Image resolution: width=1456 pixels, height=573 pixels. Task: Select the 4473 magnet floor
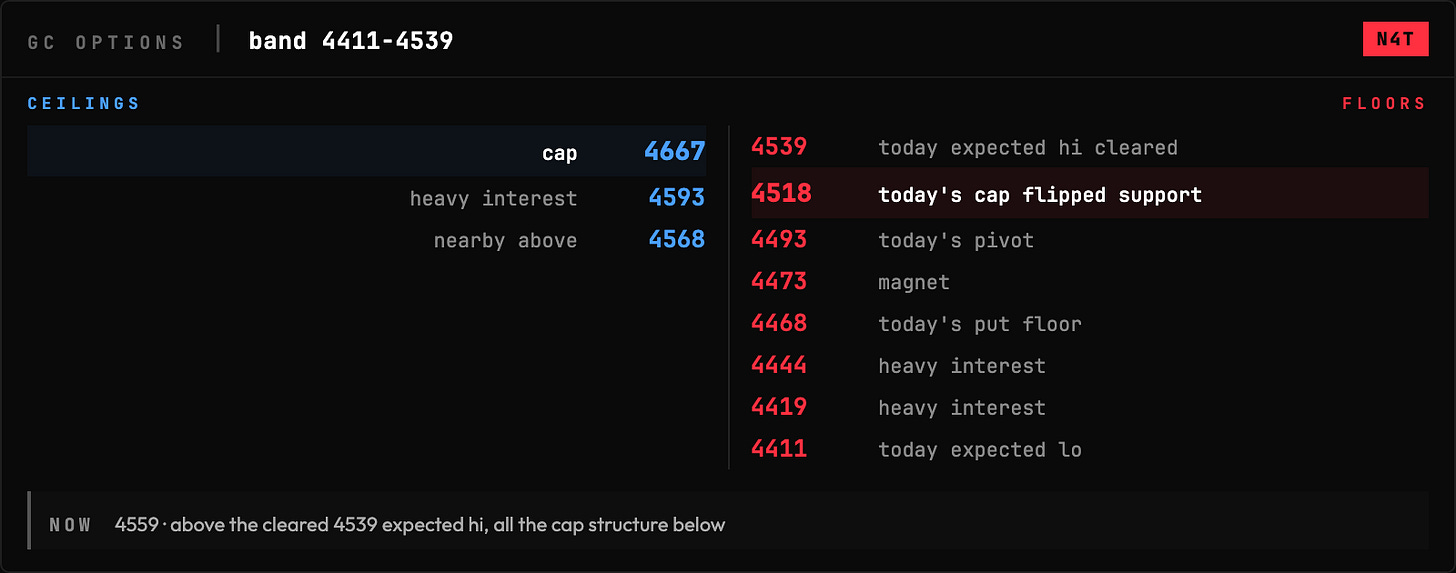1090,282
